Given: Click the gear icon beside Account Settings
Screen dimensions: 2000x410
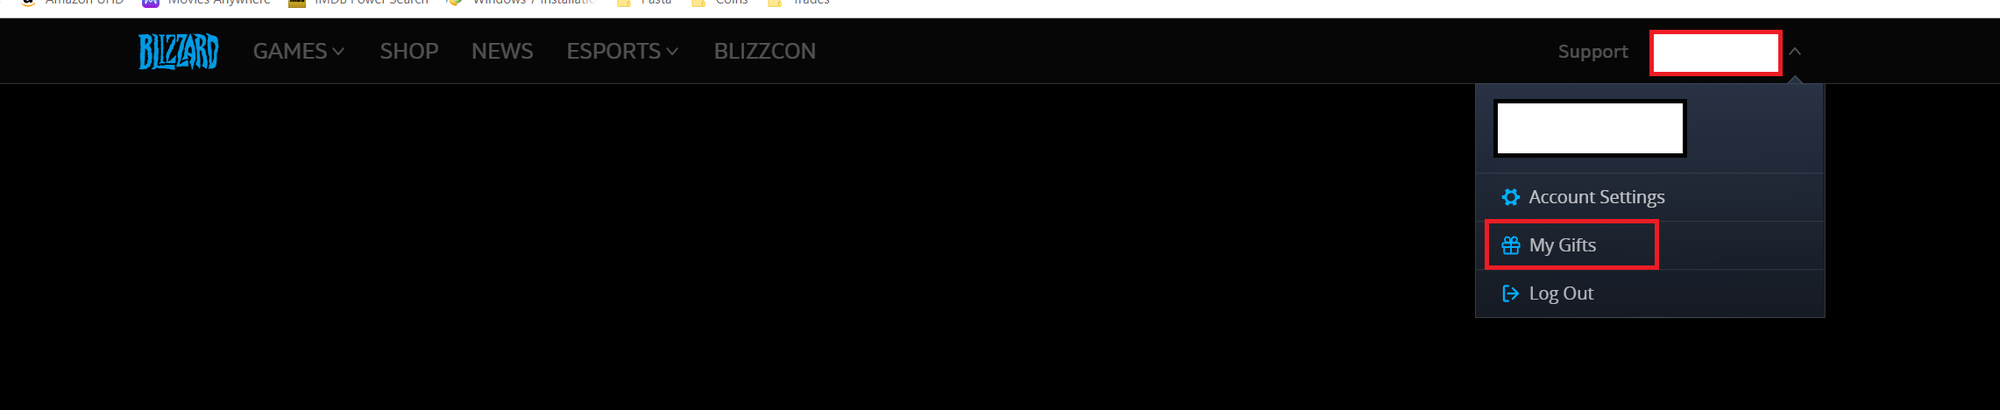Looking at the screenshot, I should pyautogui.click(x=1510, y=197).
